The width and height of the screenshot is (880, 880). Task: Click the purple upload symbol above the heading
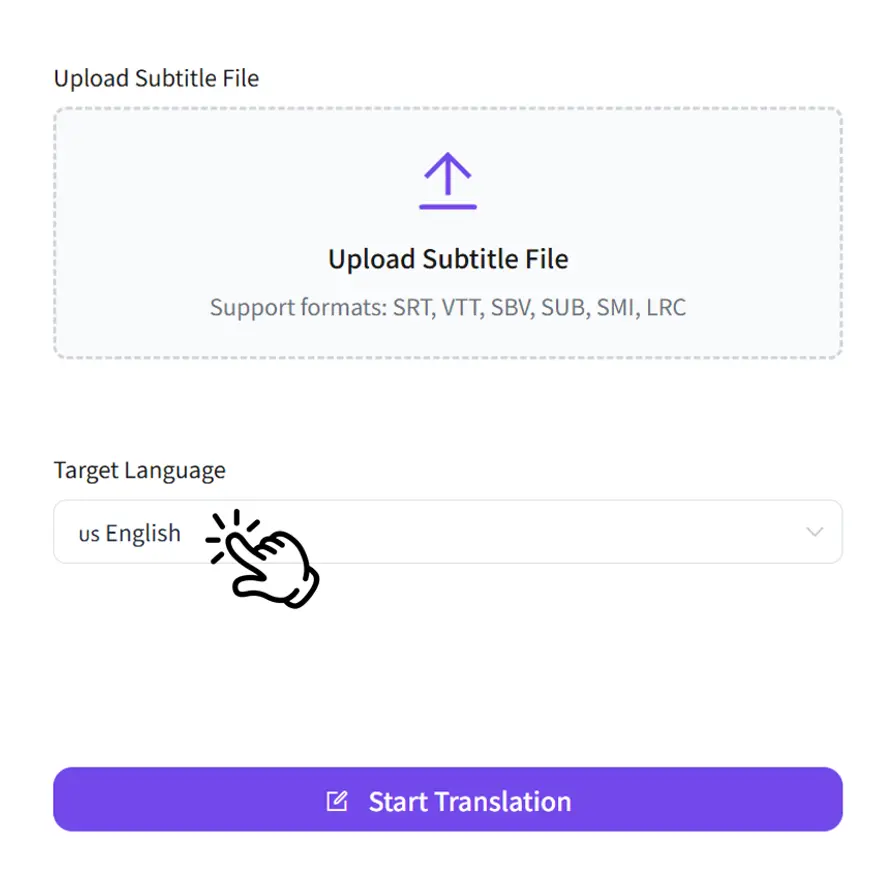click(x=447, y=180)
